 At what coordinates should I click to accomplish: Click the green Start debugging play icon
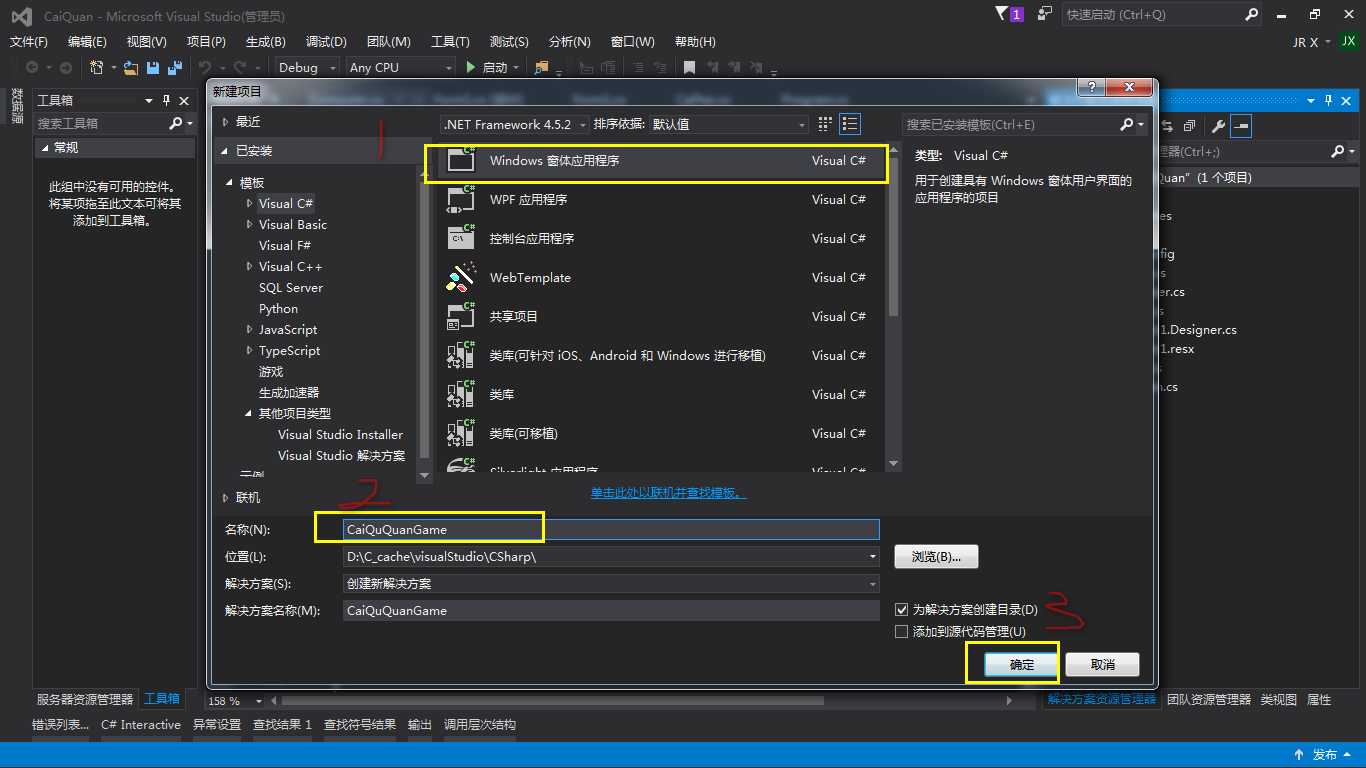pyautogui.click(x=471, y=67)
